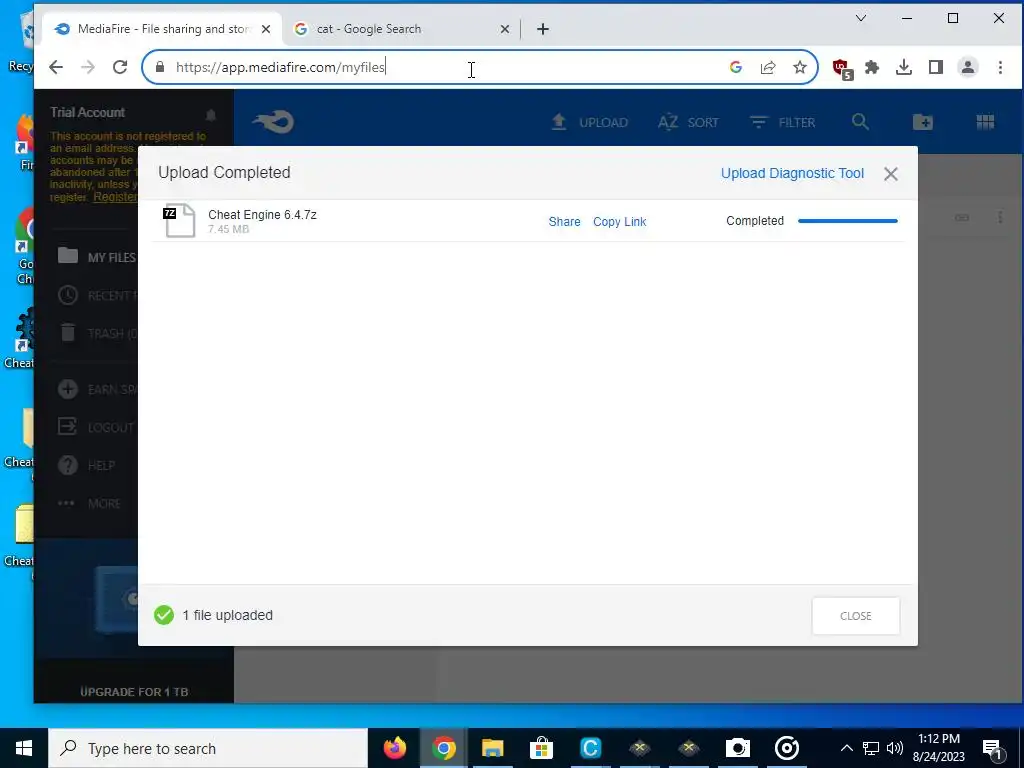Show hidden system tray icons
The height and width of the screenshot is (768, 1024).
(x=846, y=748)
